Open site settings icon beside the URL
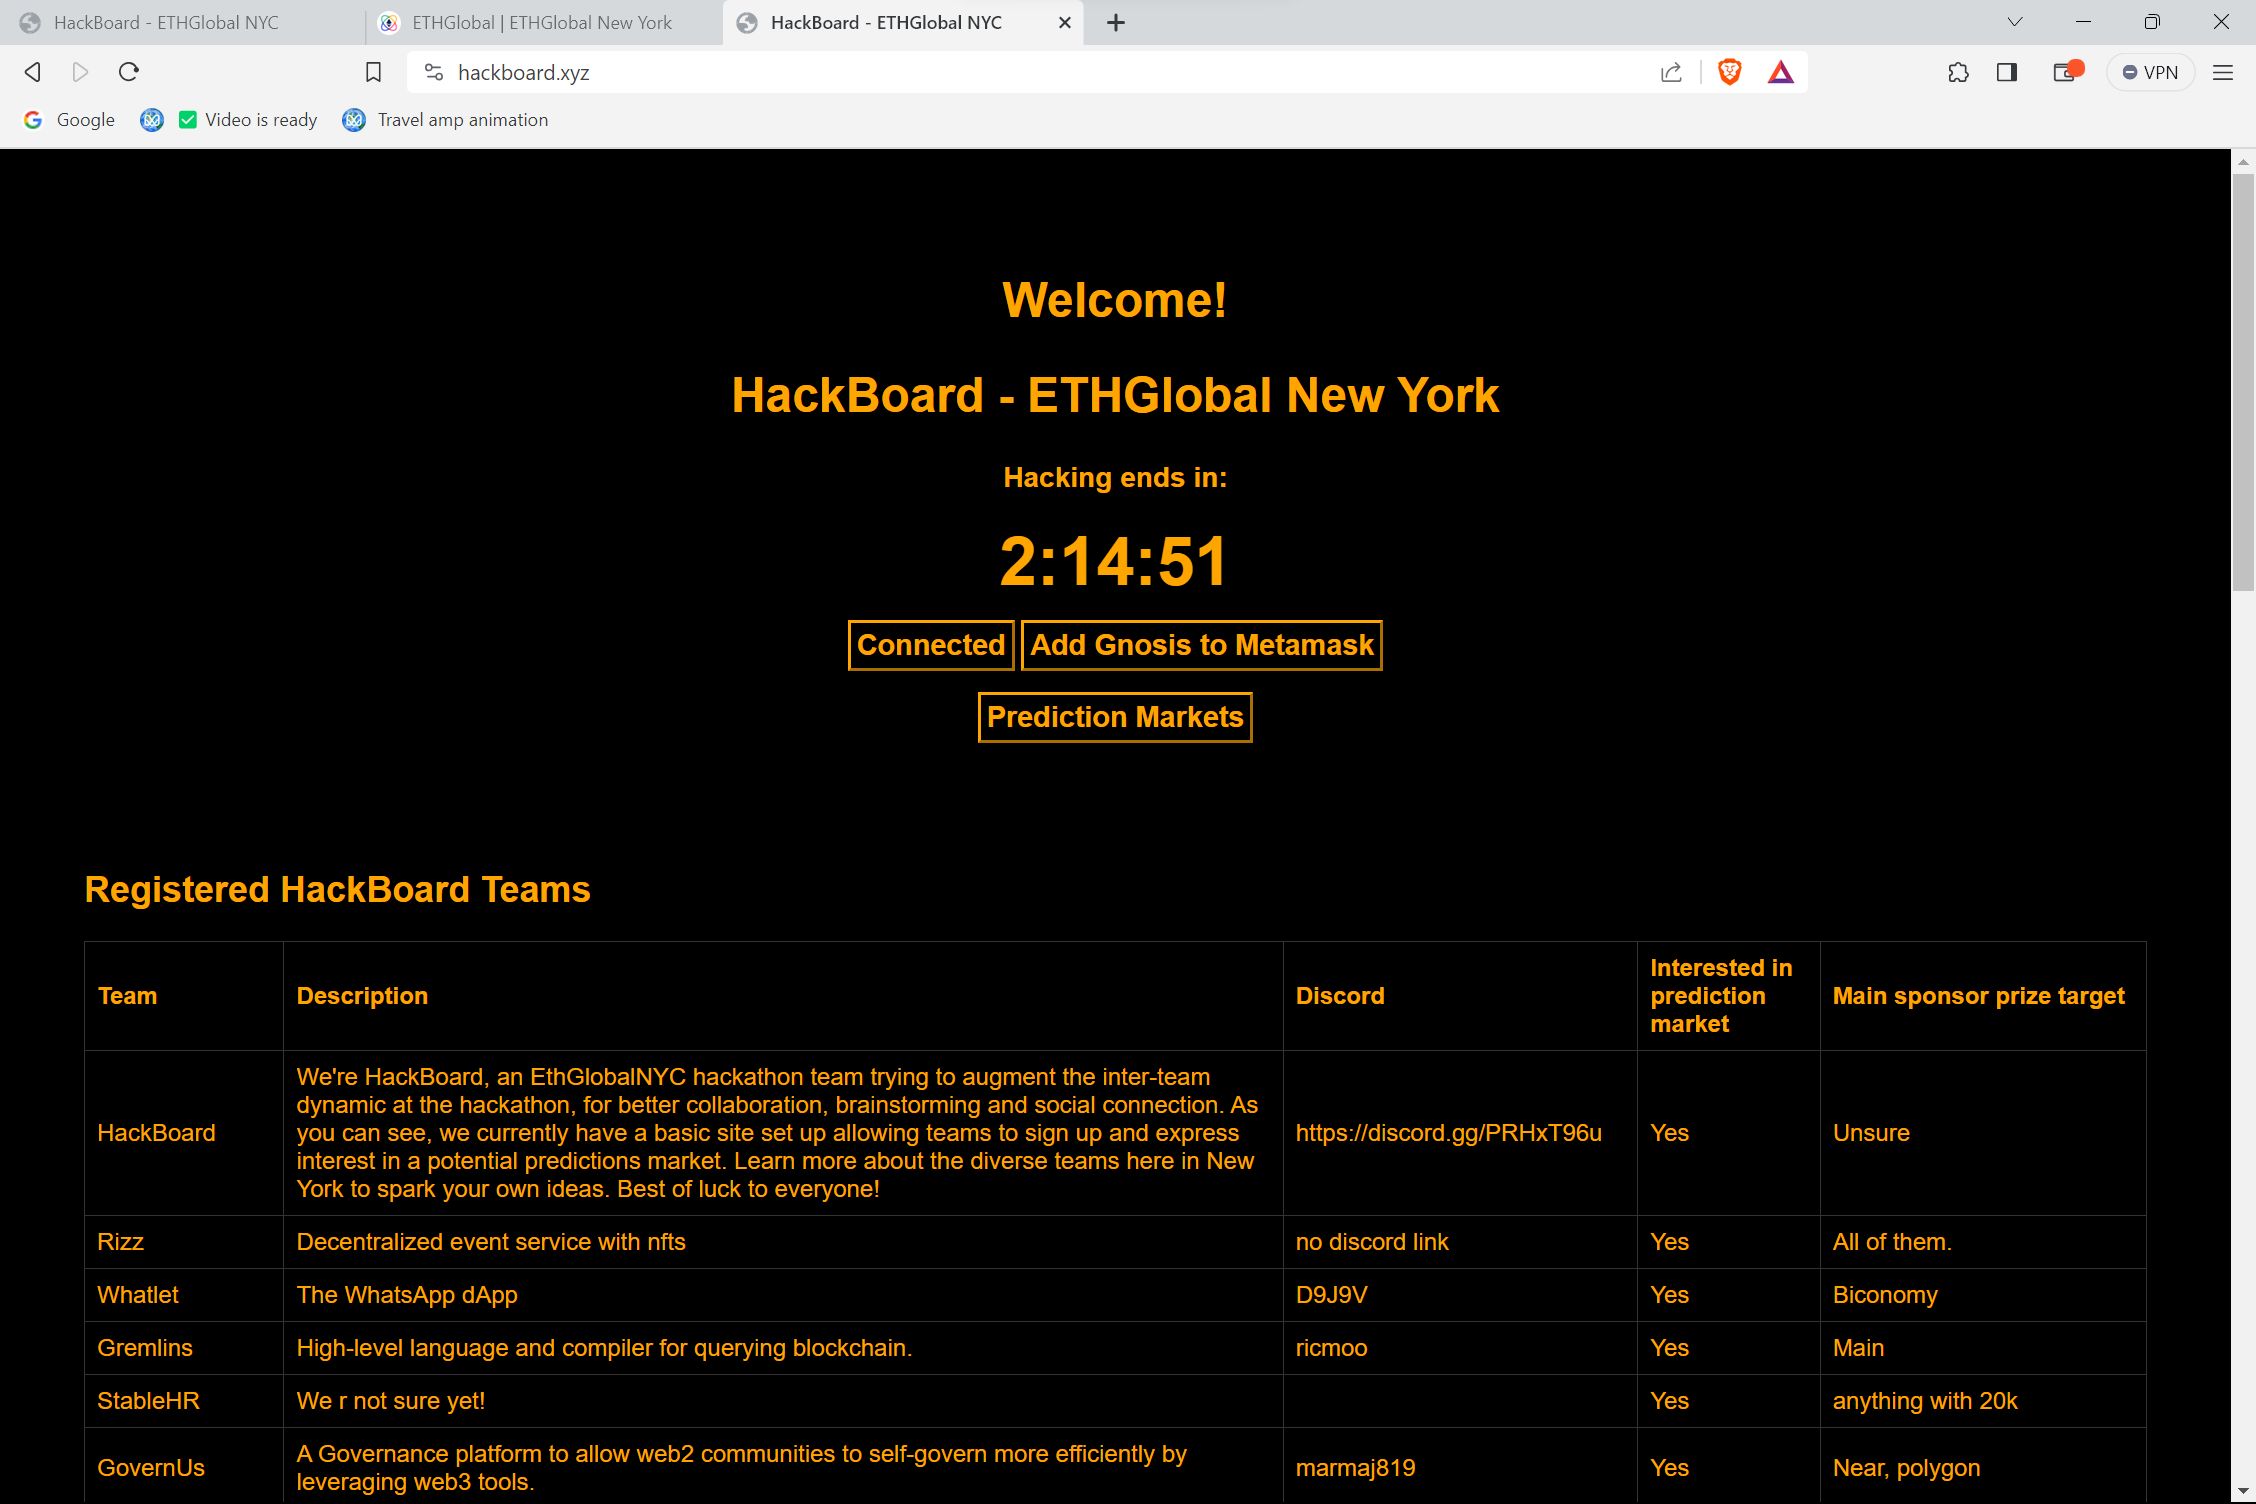2256x1504 pixels. pos(433,72)
